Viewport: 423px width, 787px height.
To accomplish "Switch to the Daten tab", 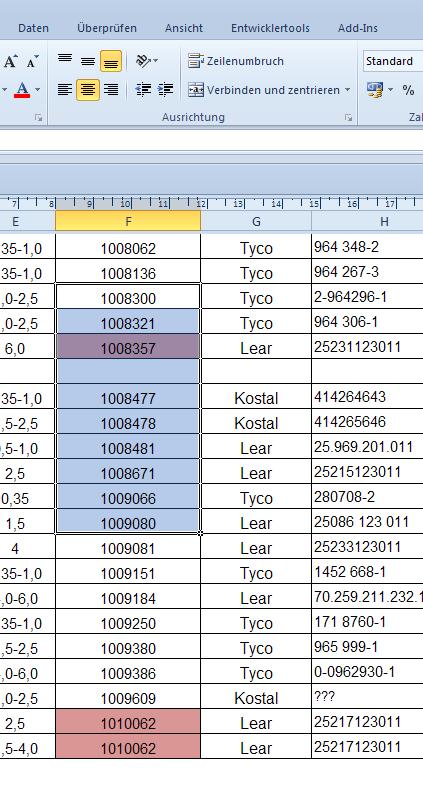I will tap(34, 28).
